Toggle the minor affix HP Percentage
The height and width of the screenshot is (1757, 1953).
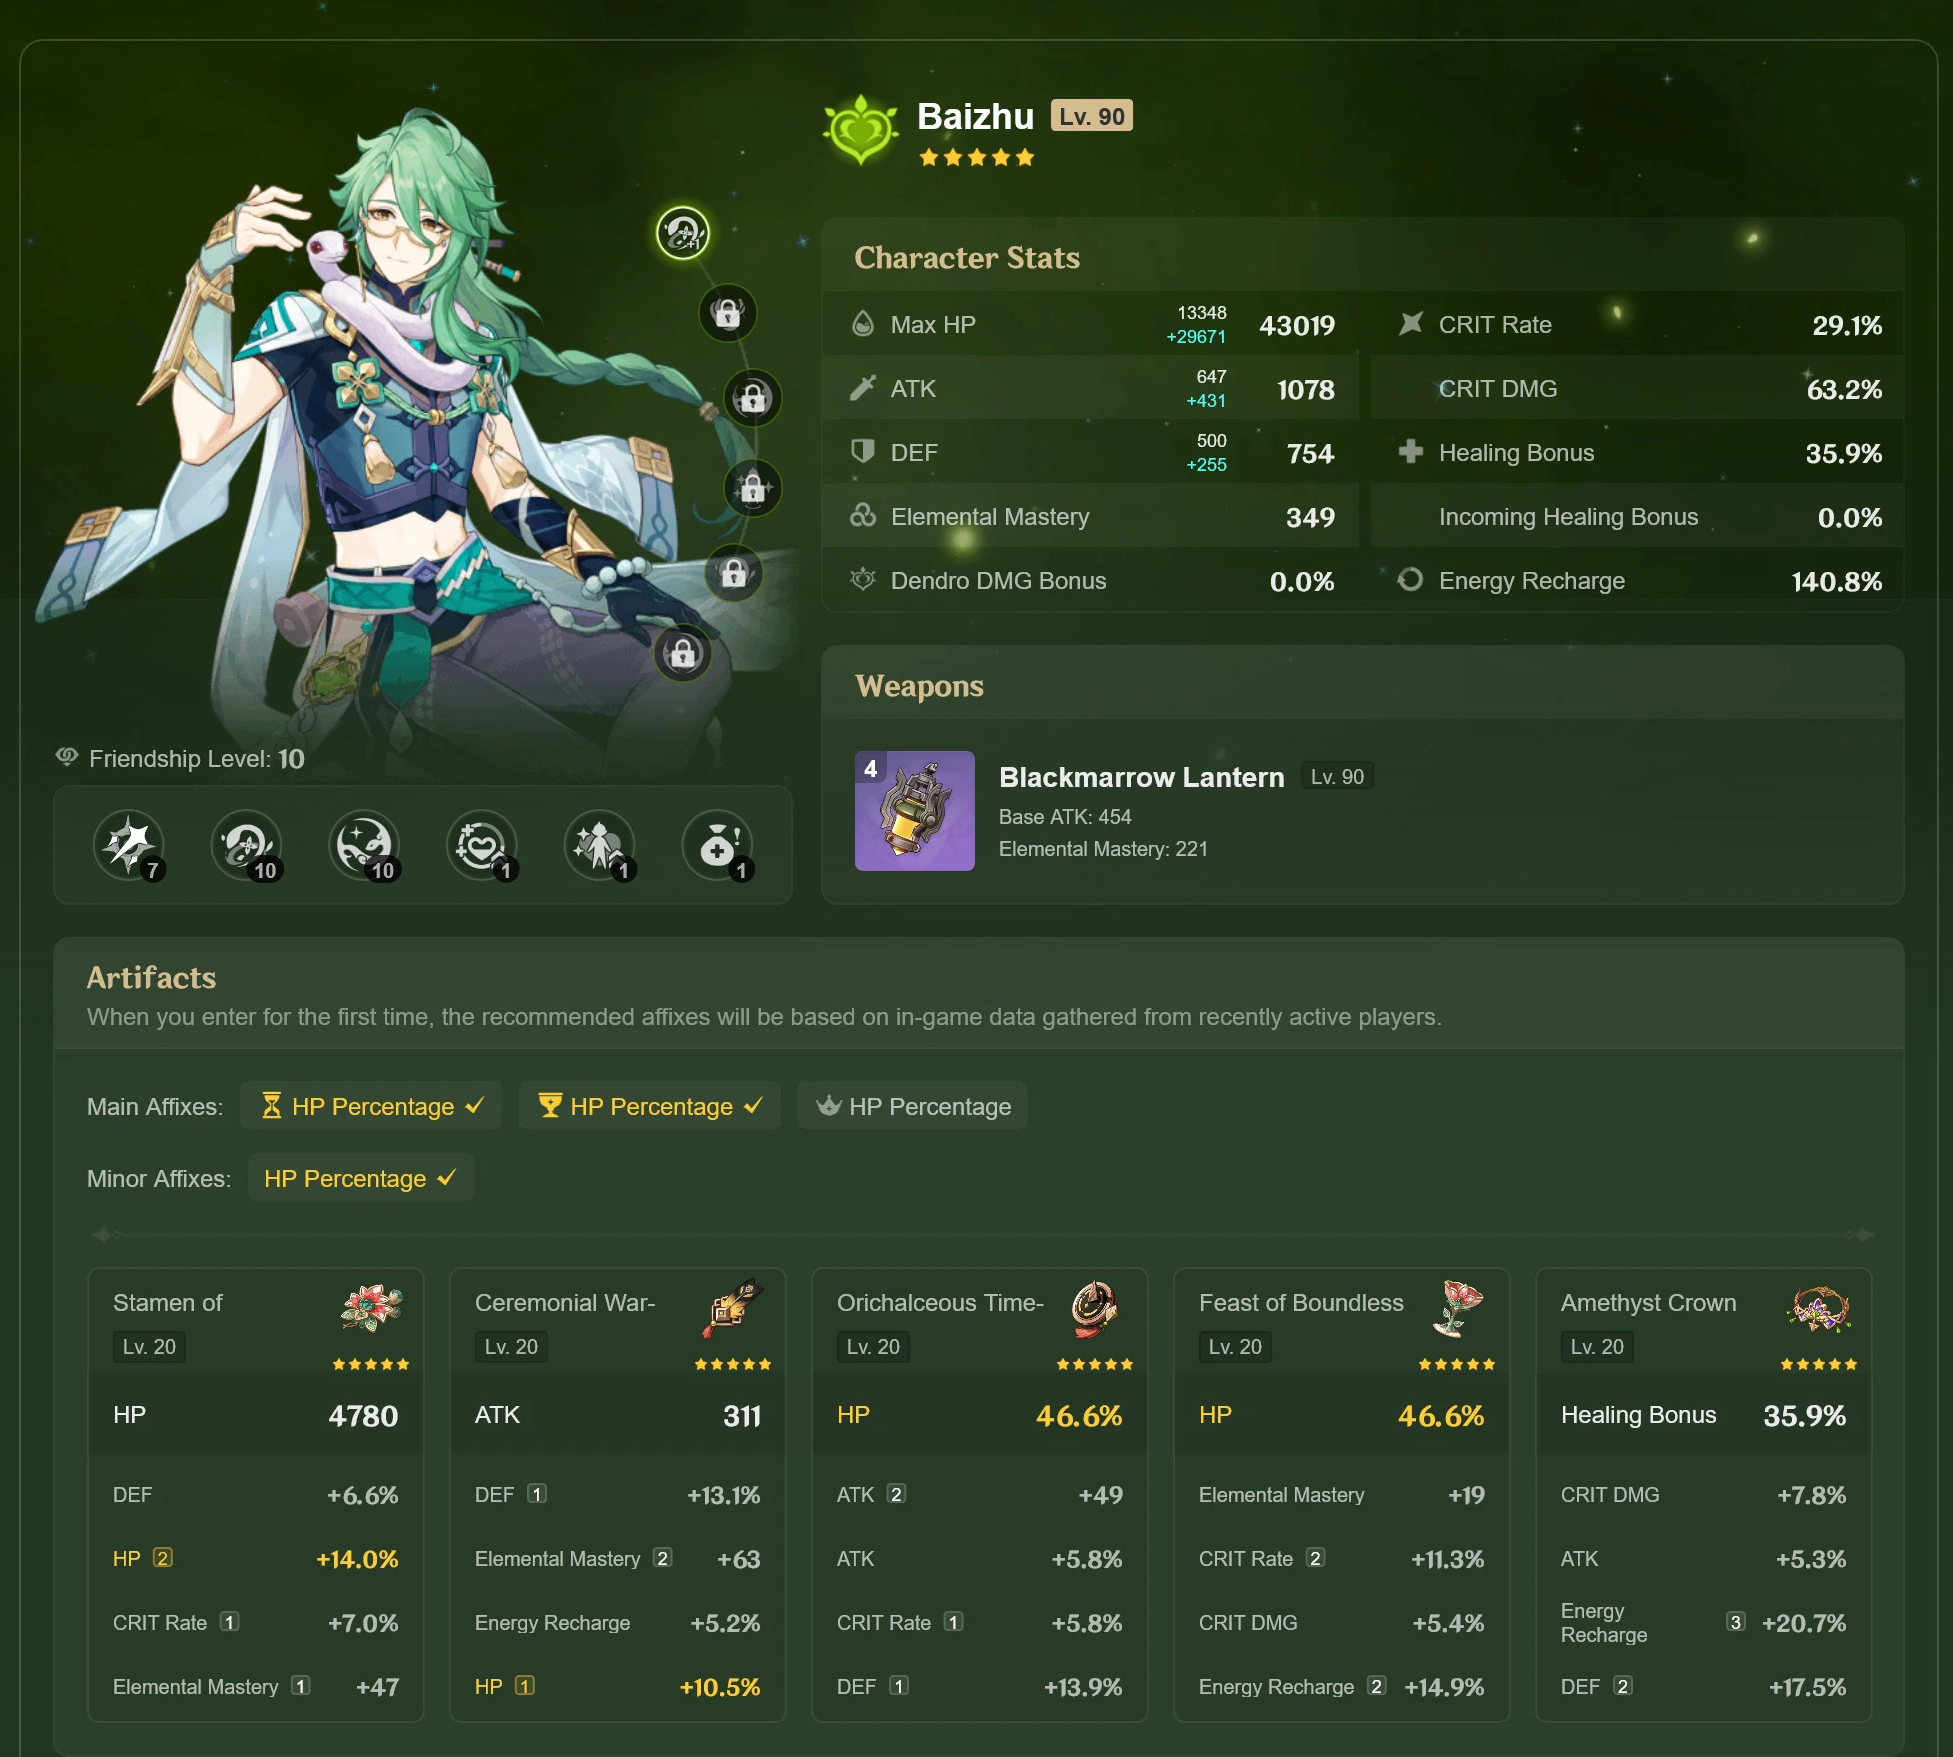360,1178
